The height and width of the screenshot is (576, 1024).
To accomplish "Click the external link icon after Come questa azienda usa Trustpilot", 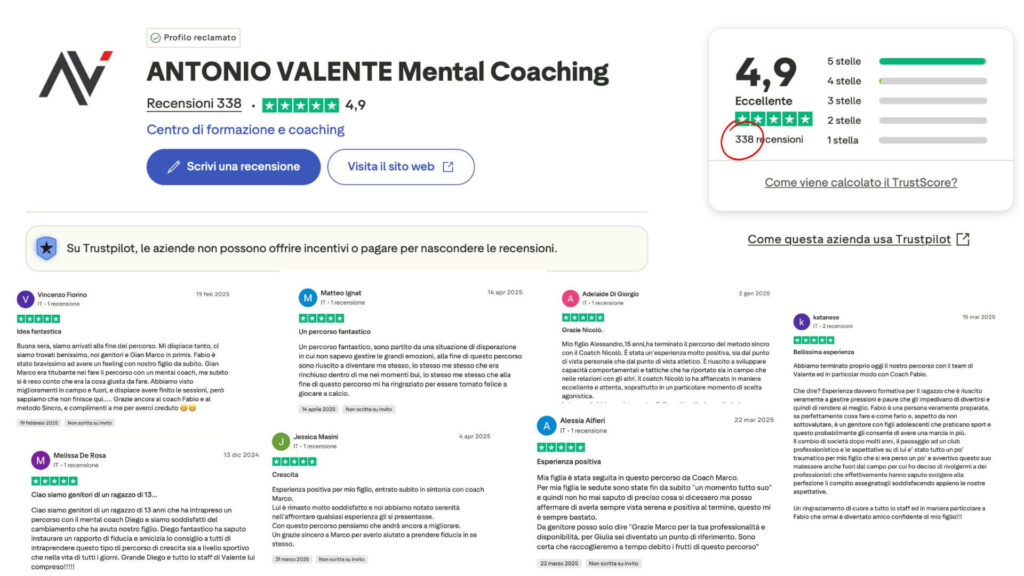I will (962, 239).
